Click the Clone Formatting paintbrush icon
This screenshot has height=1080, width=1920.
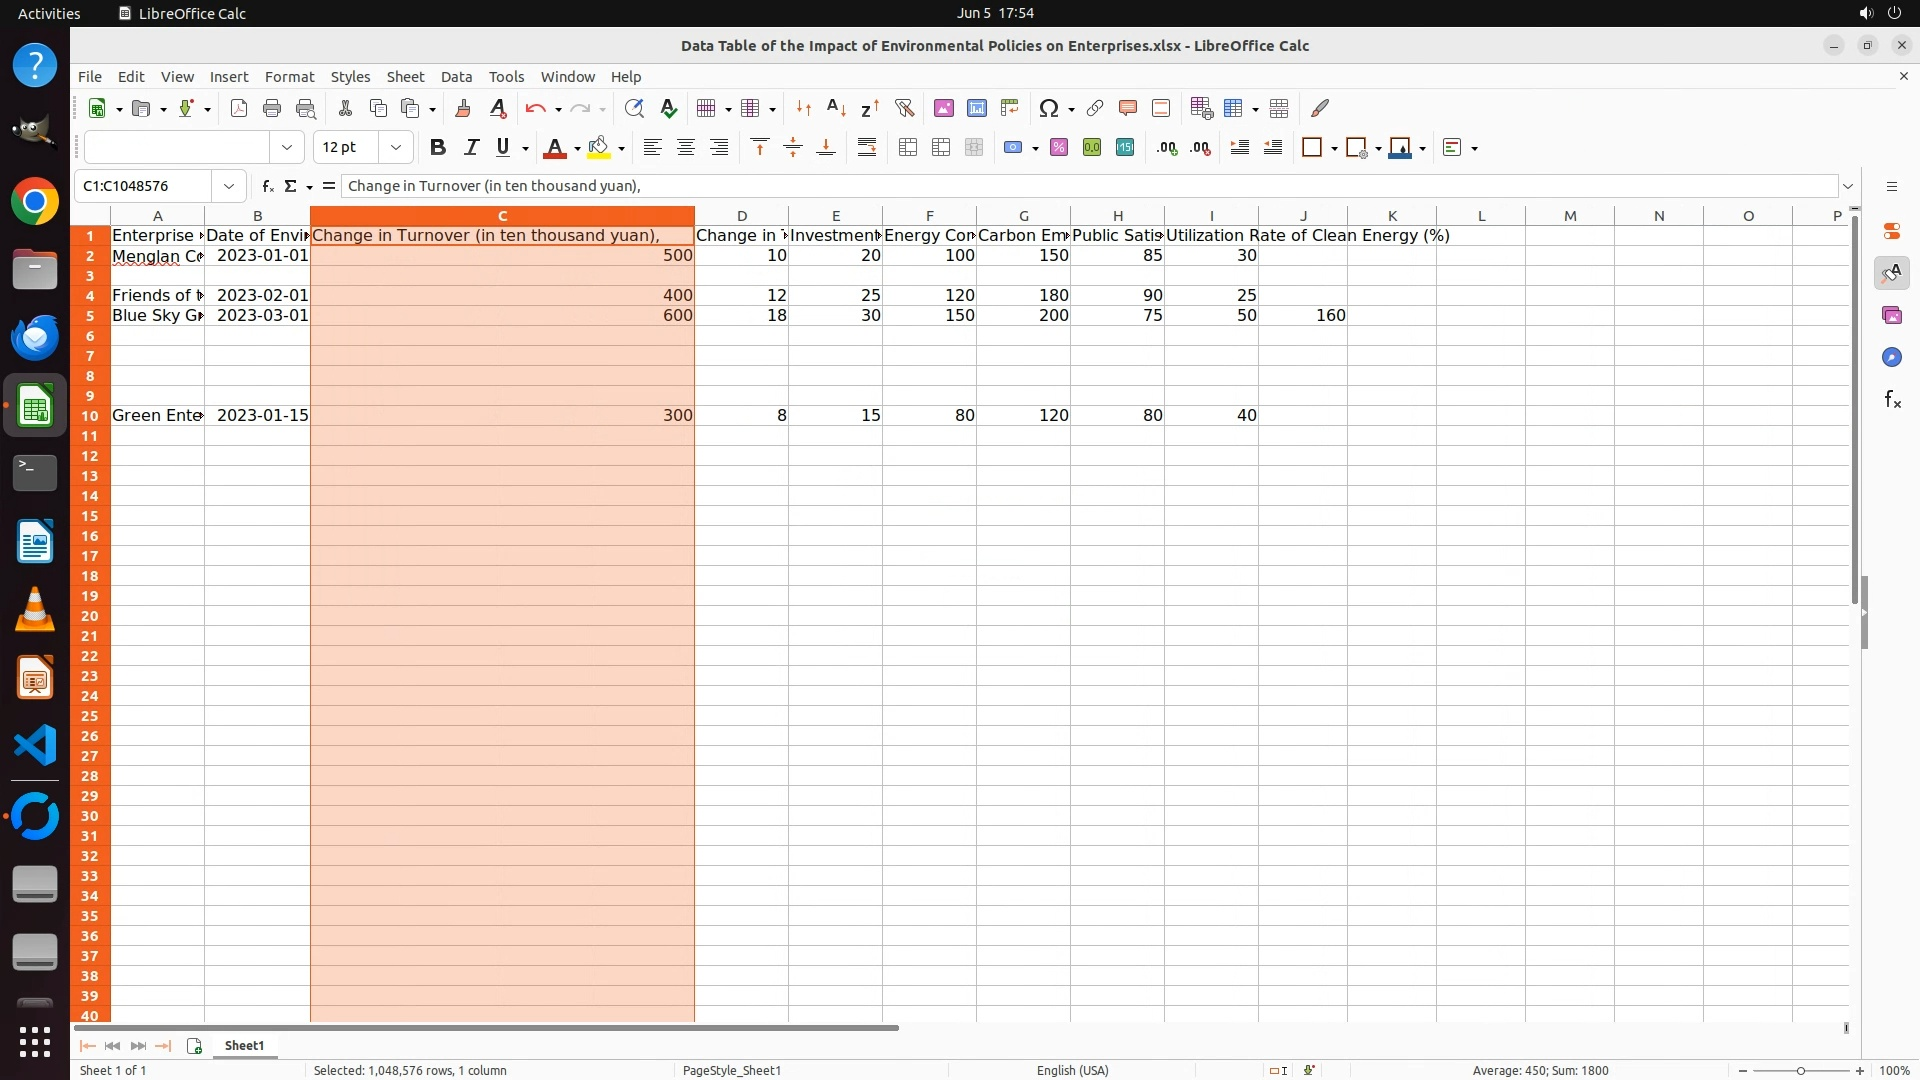tap(462, 108)
